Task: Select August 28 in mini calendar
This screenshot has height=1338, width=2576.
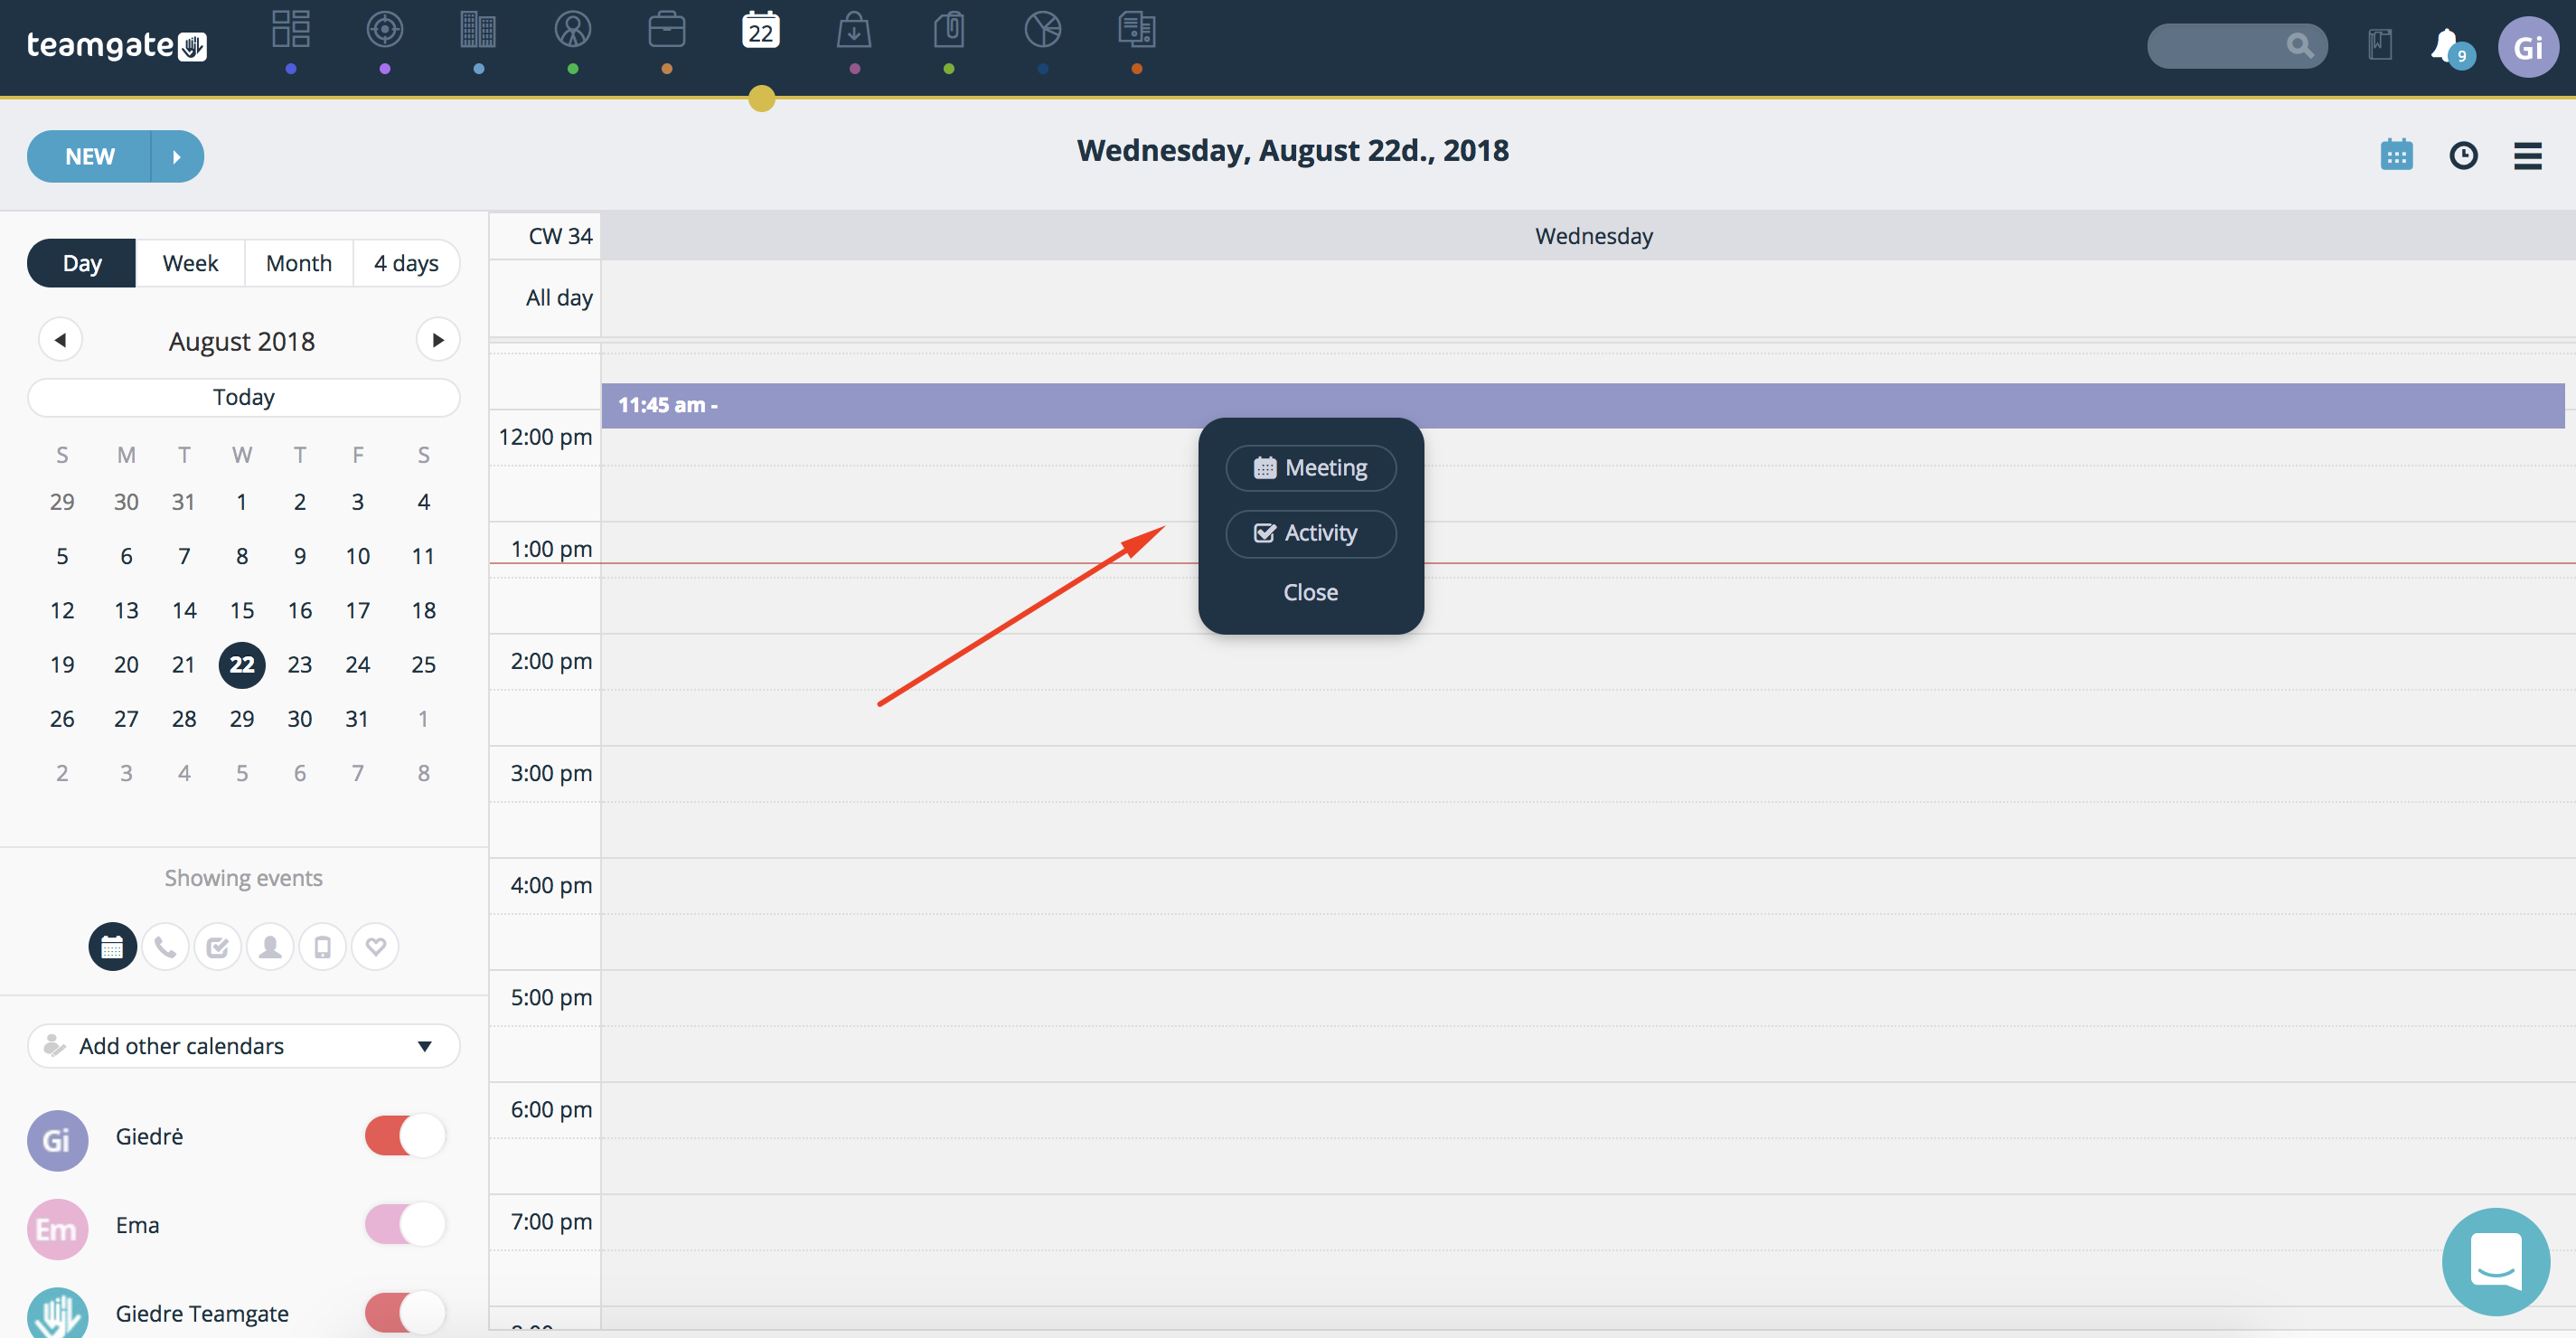Action: tap(183, 718)
